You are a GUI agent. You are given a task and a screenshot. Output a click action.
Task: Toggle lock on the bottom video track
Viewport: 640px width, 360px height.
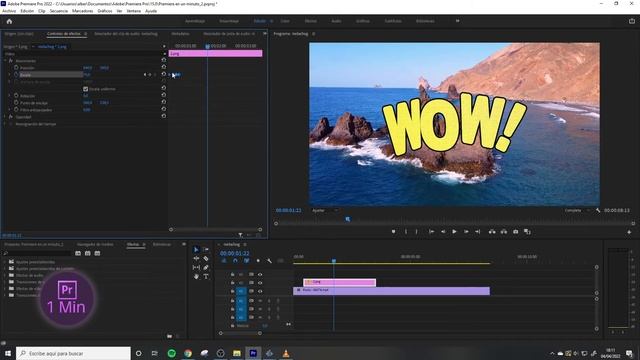232,291
